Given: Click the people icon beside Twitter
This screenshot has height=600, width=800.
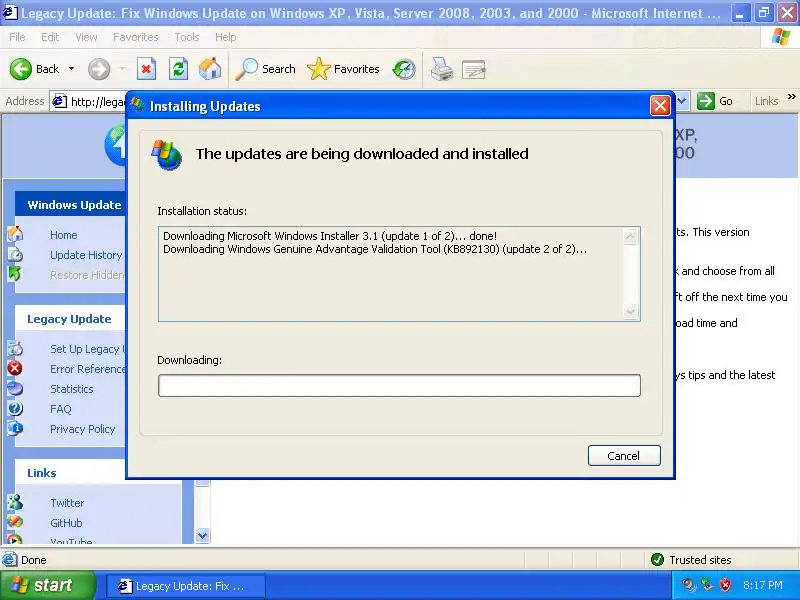Looking at the screenshot, I should tap(15, 502).
